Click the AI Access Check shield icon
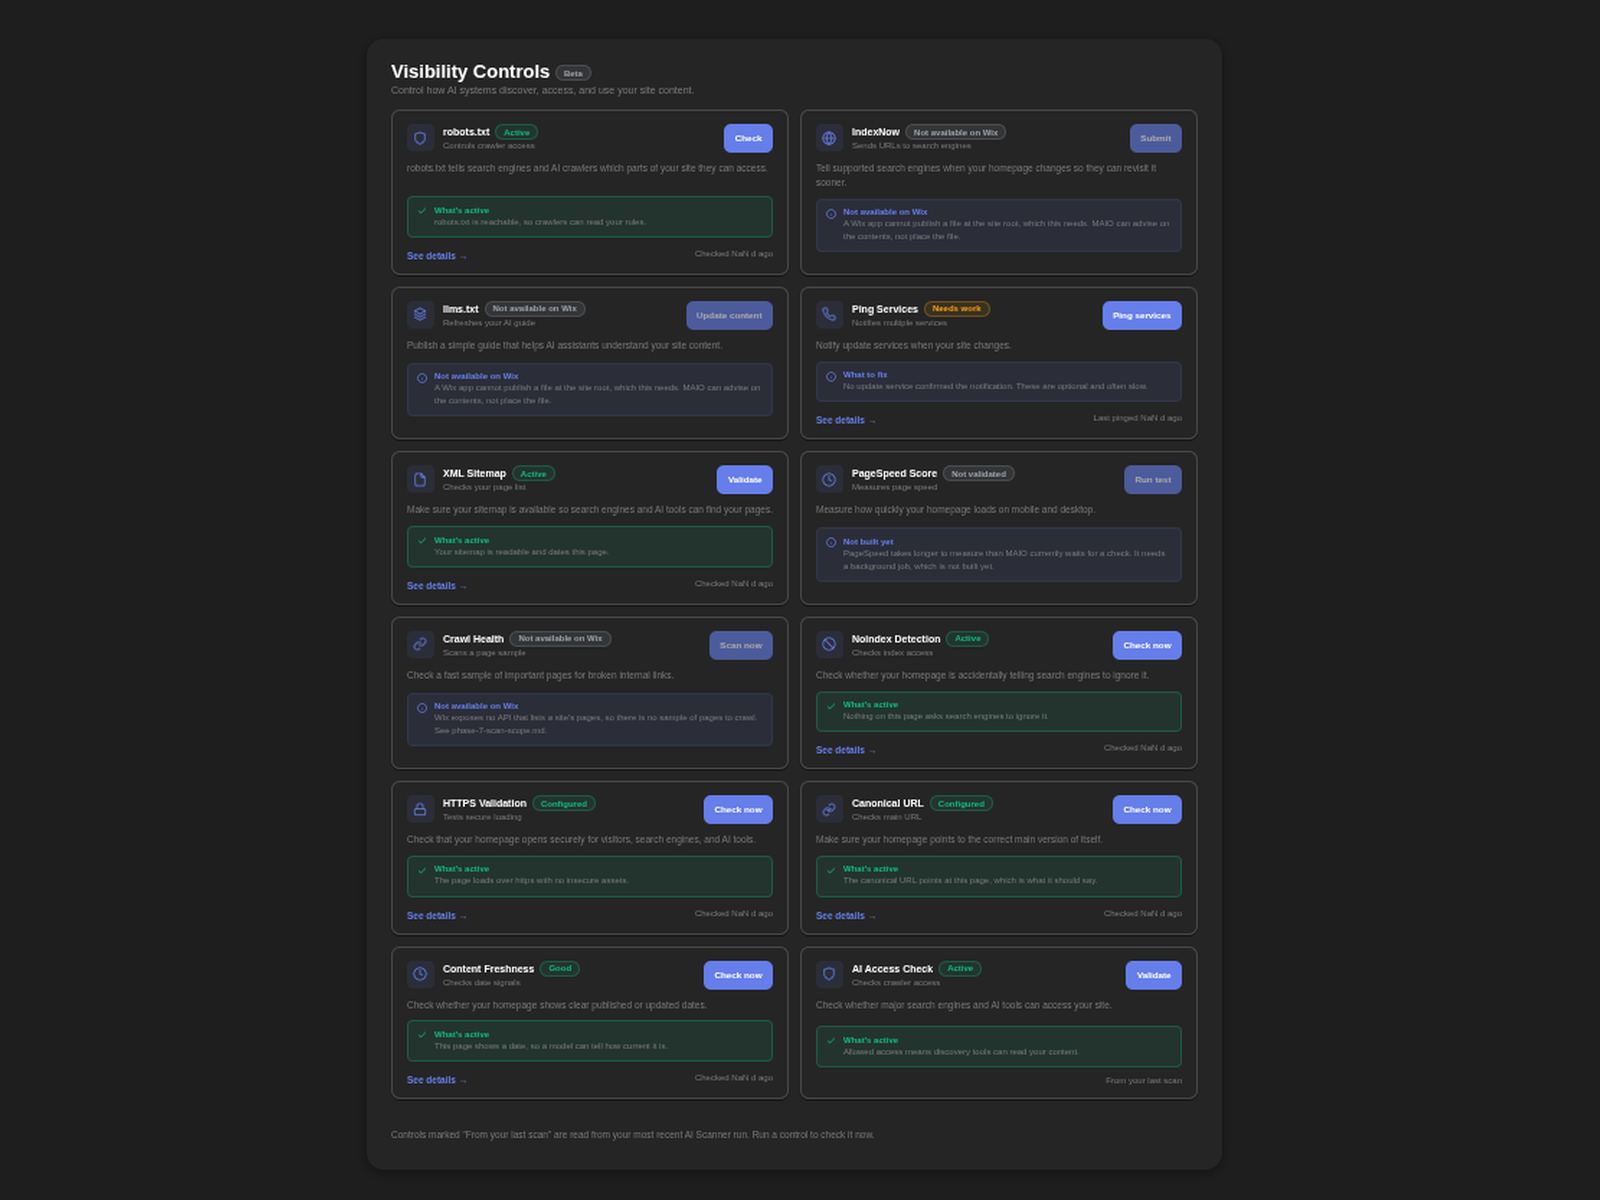The height and width of the screenshot is (1200, 1600). pyautogui.click(x=829, y=975)
